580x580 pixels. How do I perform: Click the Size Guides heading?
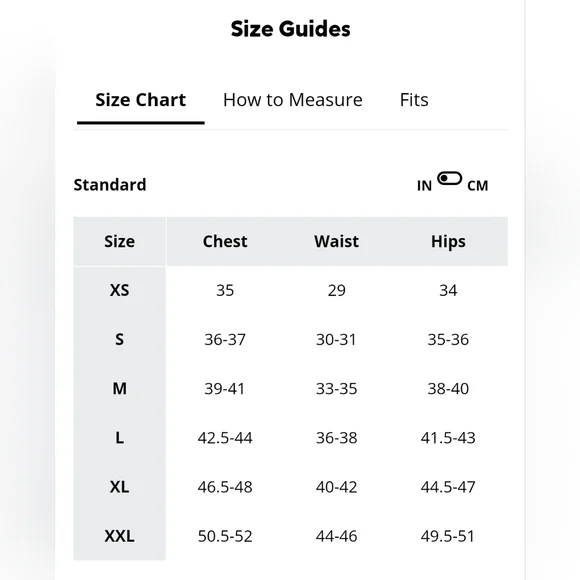290,29
